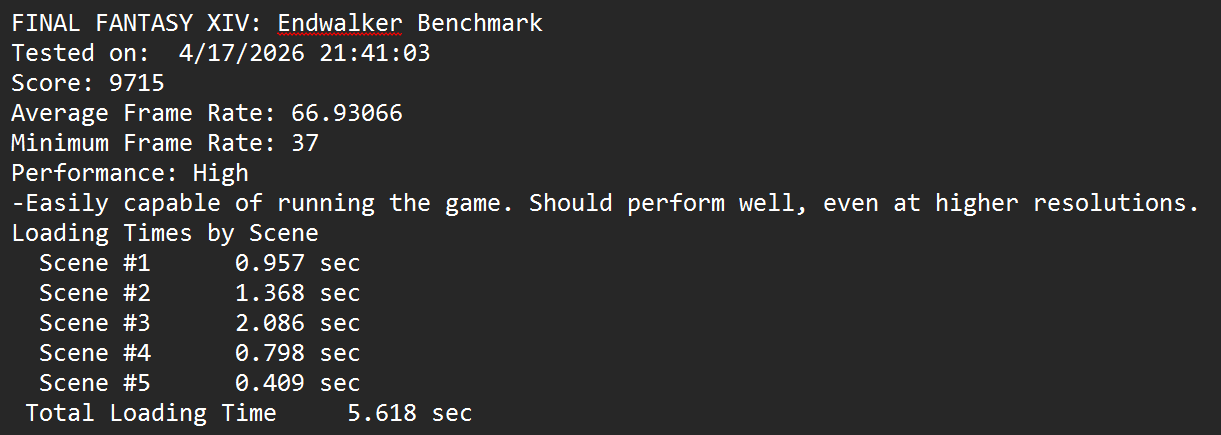Click the "Scene #1" label
The height and width of the screenshot is (435, 1221).
coord(94,263)
